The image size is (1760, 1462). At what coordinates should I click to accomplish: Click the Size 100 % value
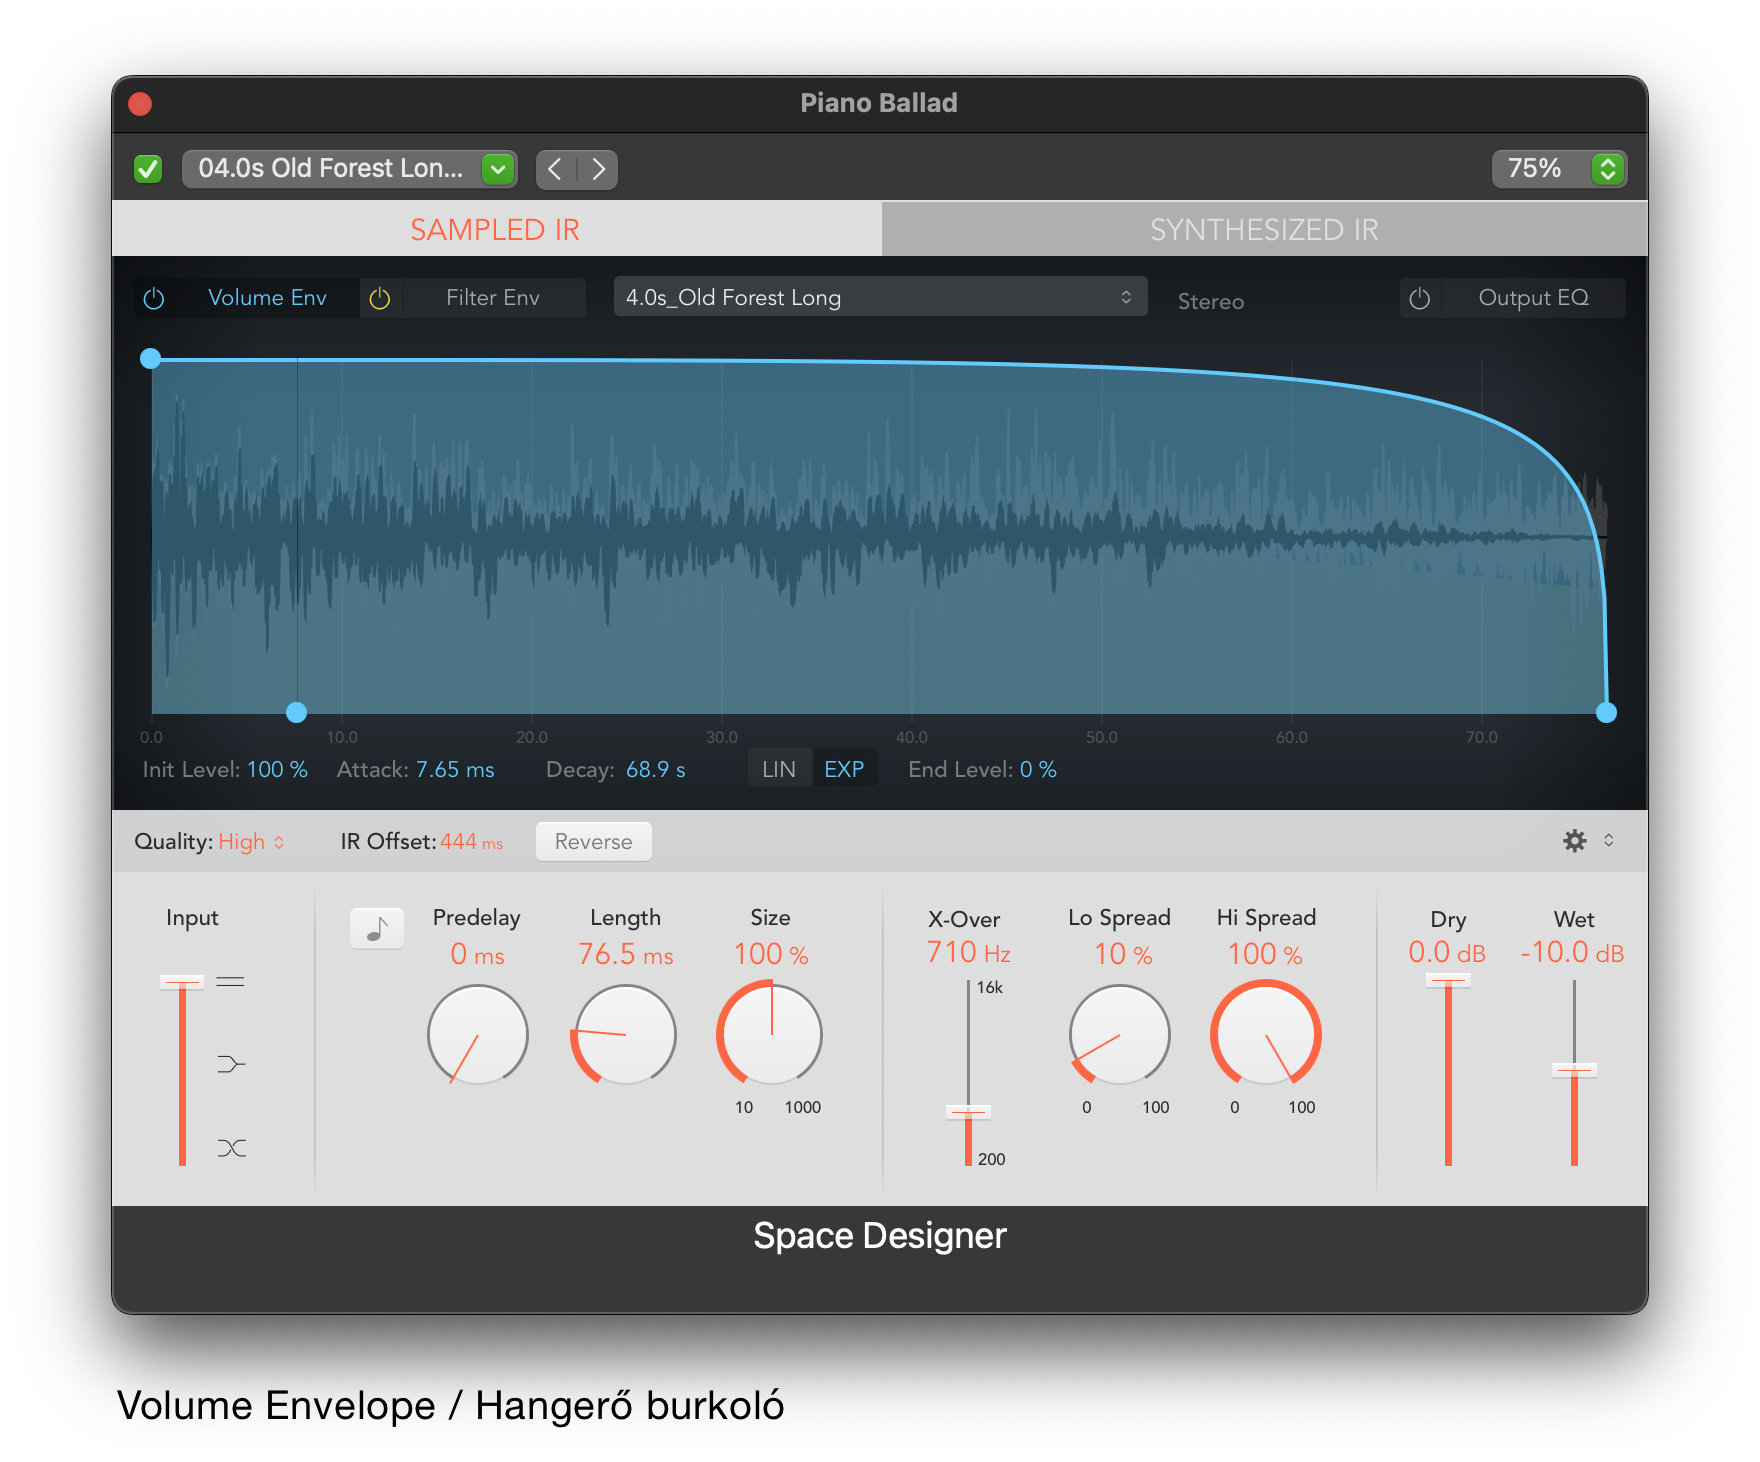click(x=771, y=954)
